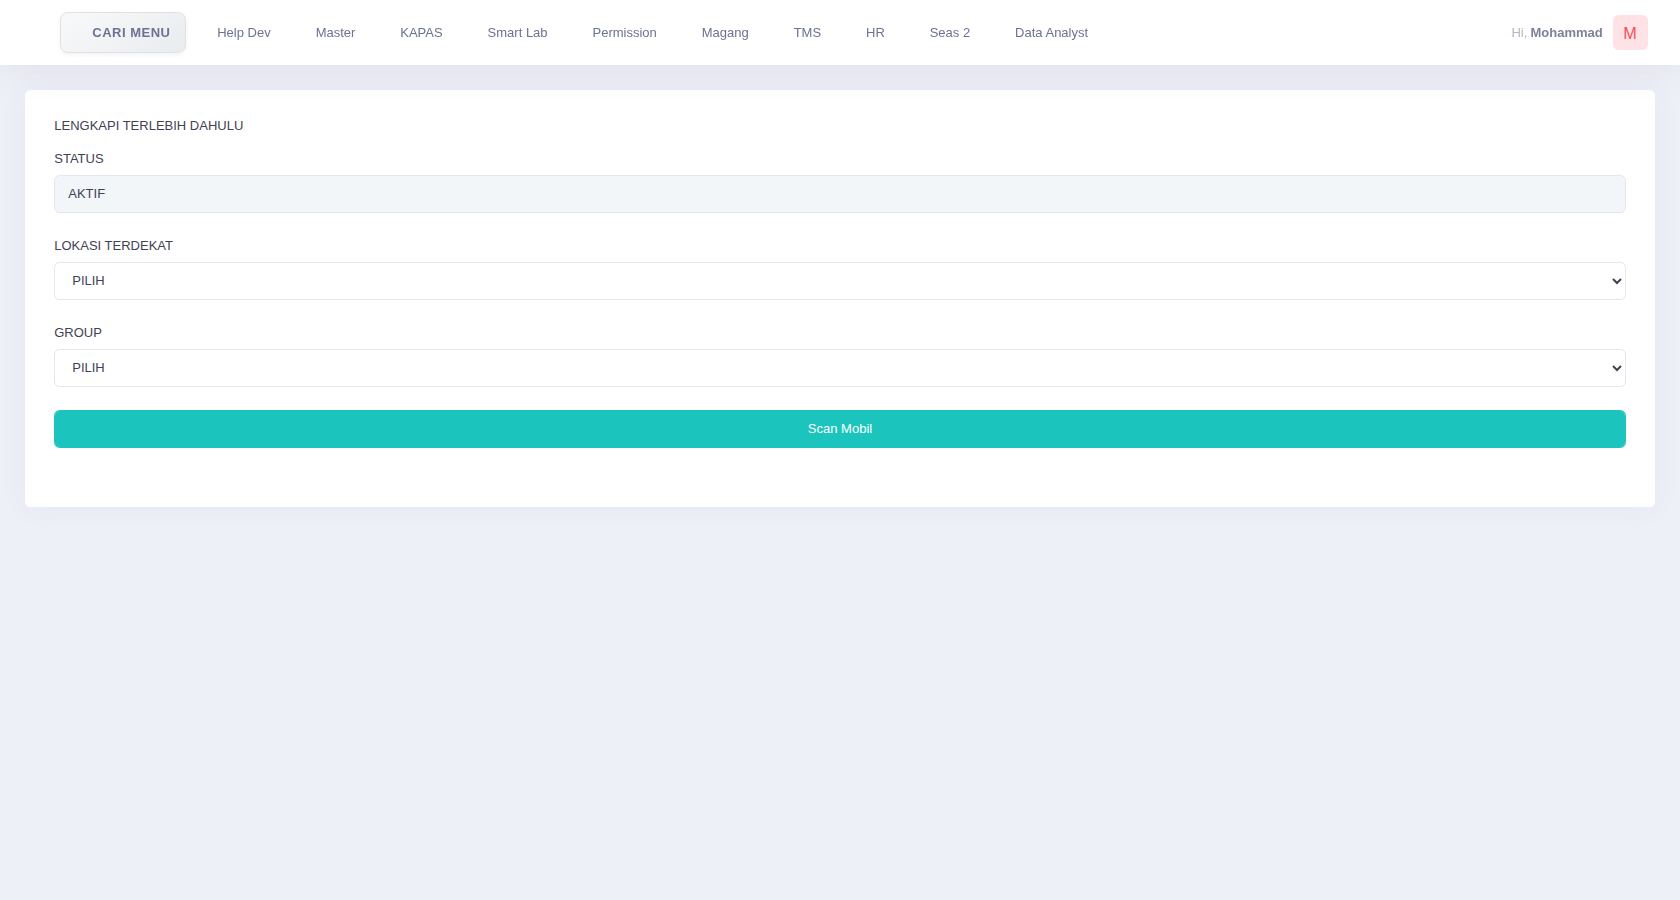Click the GROUP field label

point(78,333)
